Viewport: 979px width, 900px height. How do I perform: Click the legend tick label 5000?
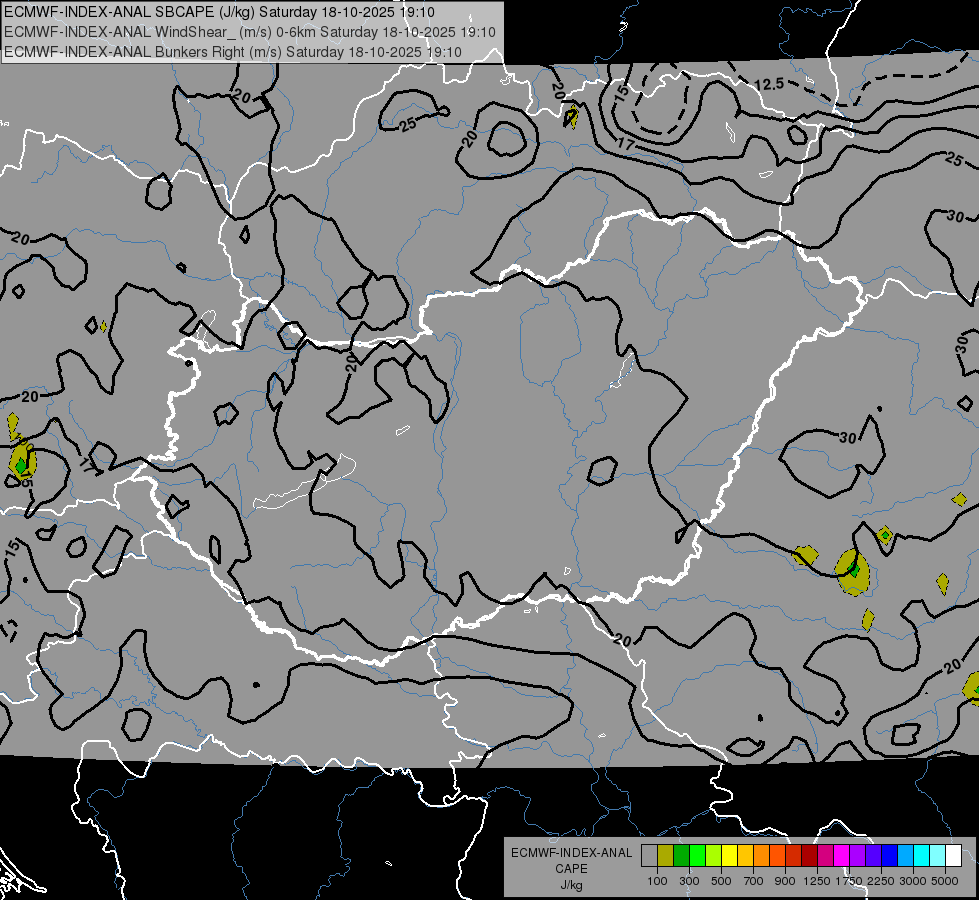945,881
